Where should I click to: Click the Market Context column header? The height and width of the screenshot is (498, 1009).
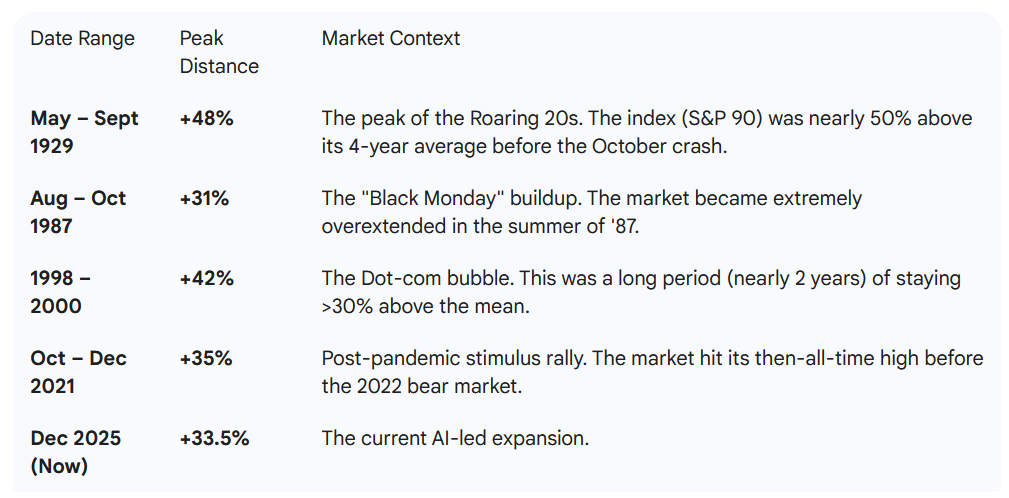click(391, 39)
